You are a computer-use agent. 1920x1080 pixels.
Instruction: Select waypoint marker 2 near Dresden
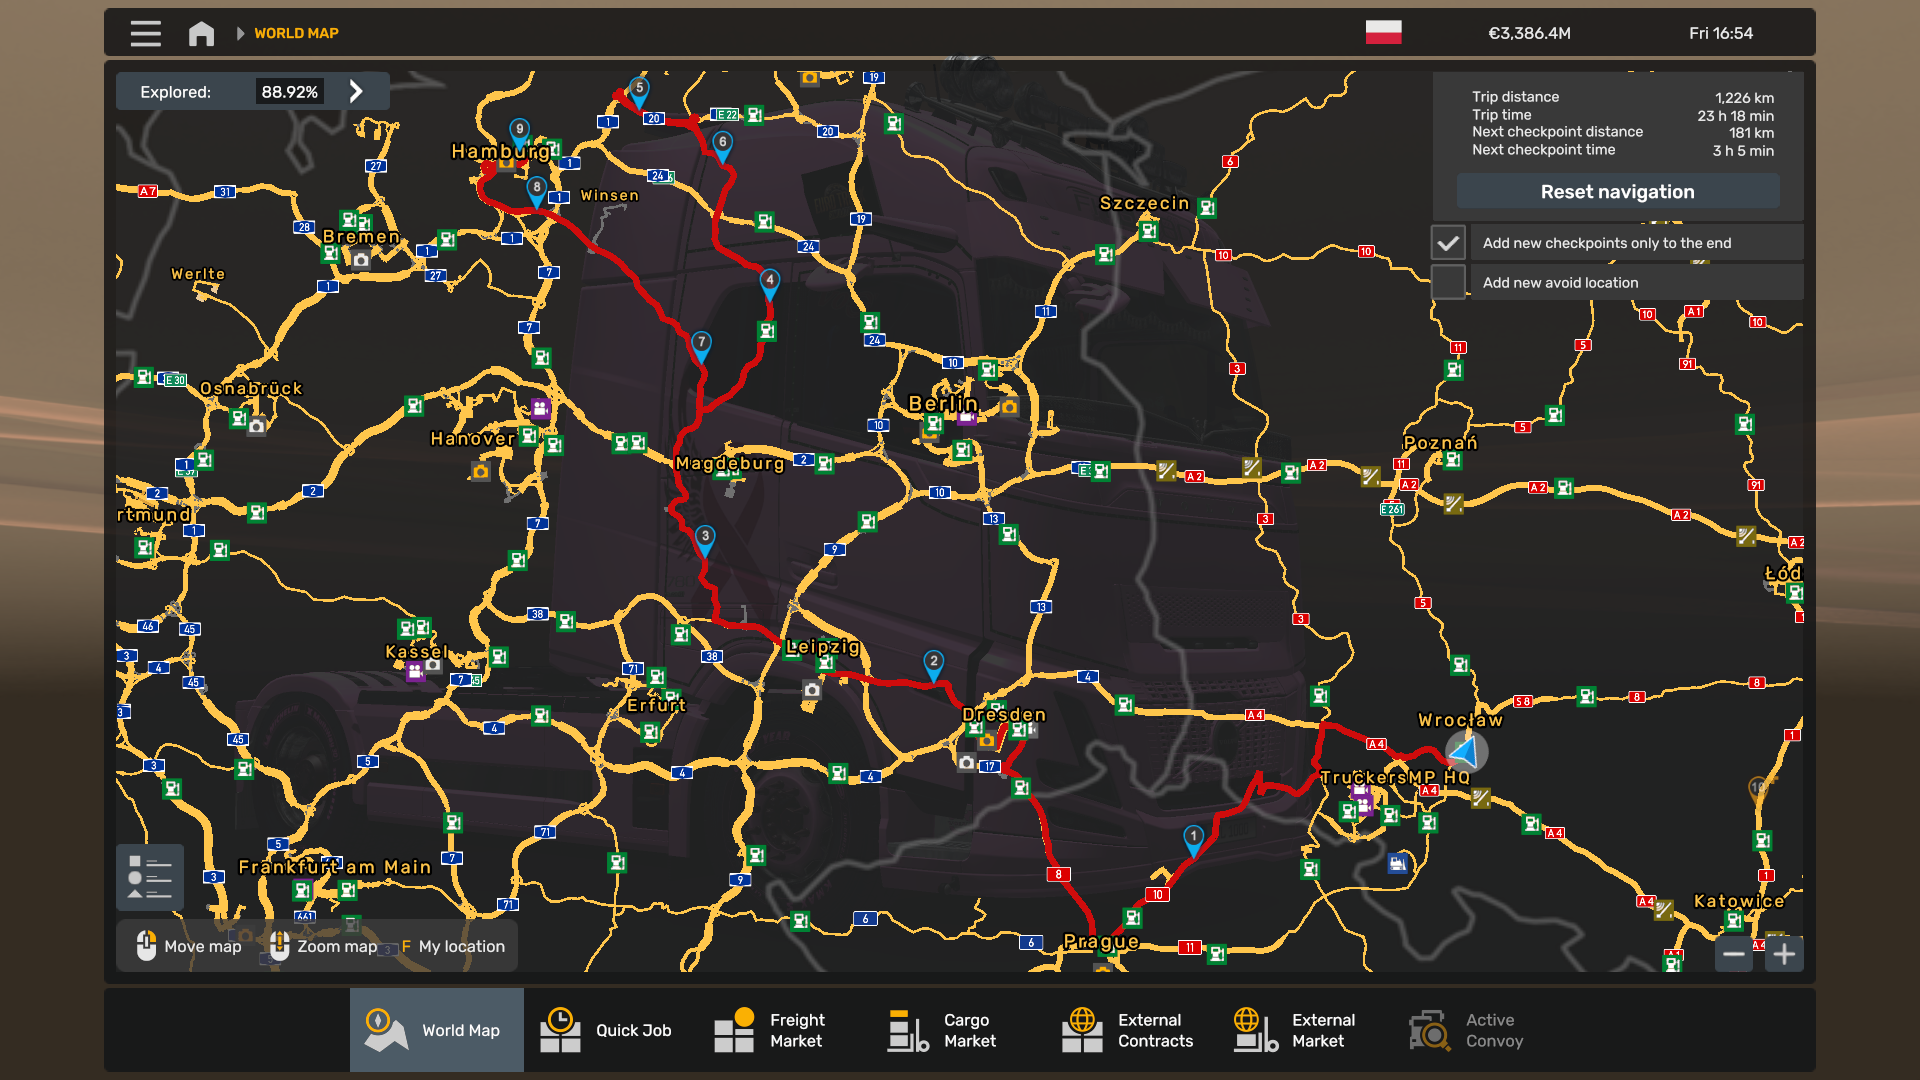click(933, 663)
